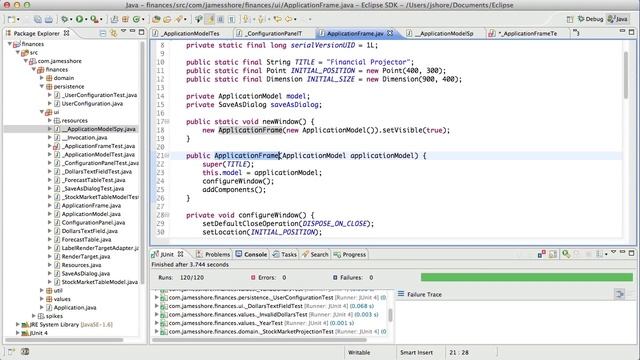Viewport: 640px width, 360px height.
Task: Navigate back with the yellow arrow icon
Action: pos(289,19)
